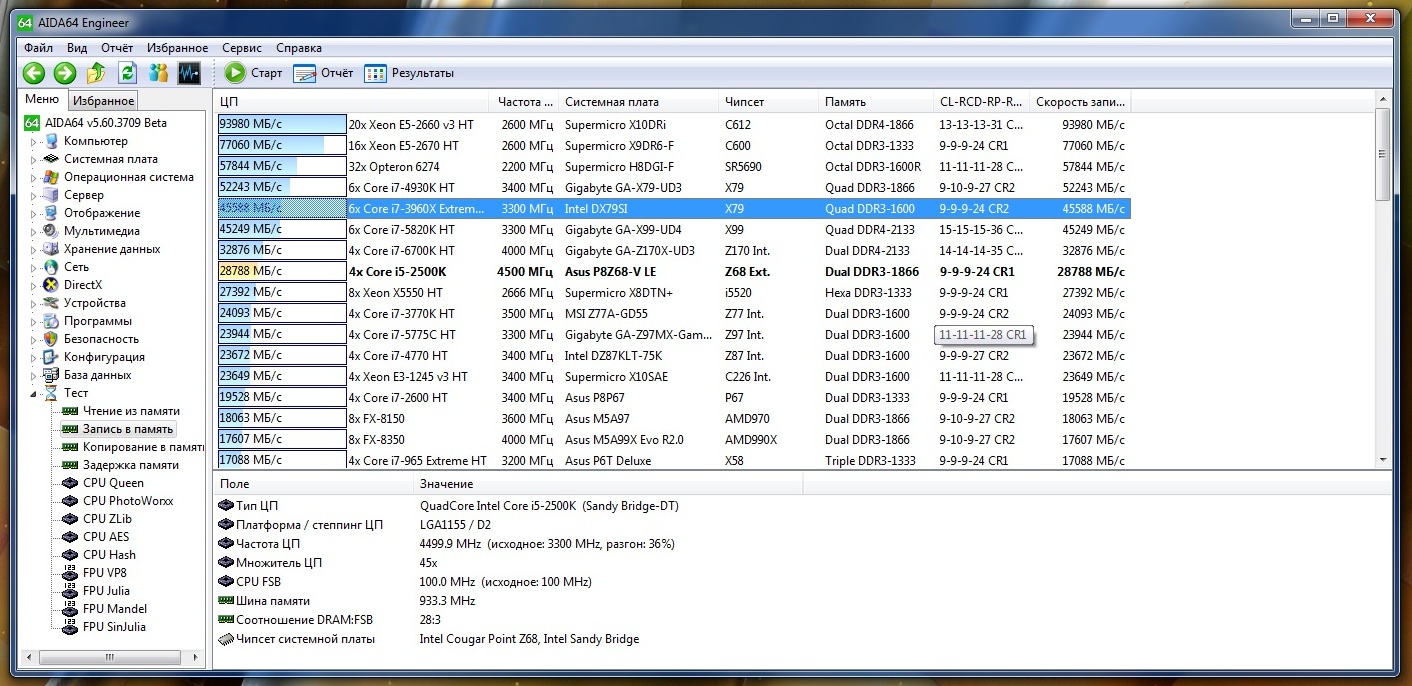Select the FPU SinJulia benchmark icon
The image size is (1412, 686).
pyautogui.click(x=70, y=627)
